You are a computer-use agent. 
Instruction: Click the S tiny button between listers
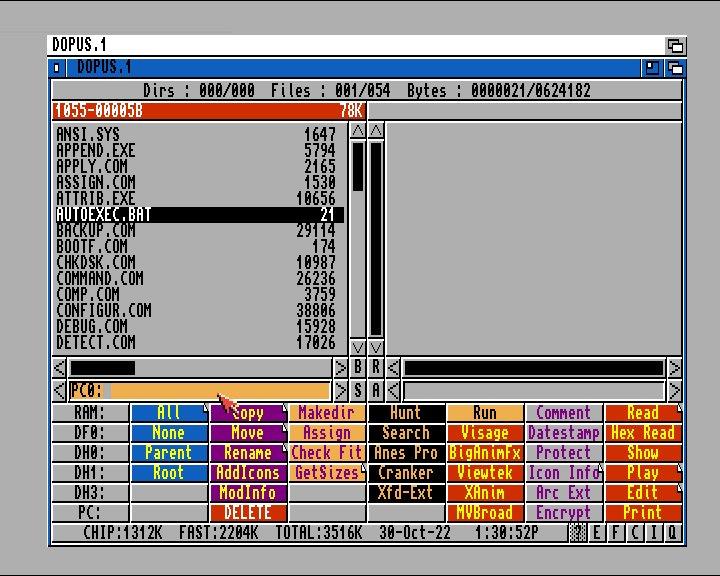(358, 390)
